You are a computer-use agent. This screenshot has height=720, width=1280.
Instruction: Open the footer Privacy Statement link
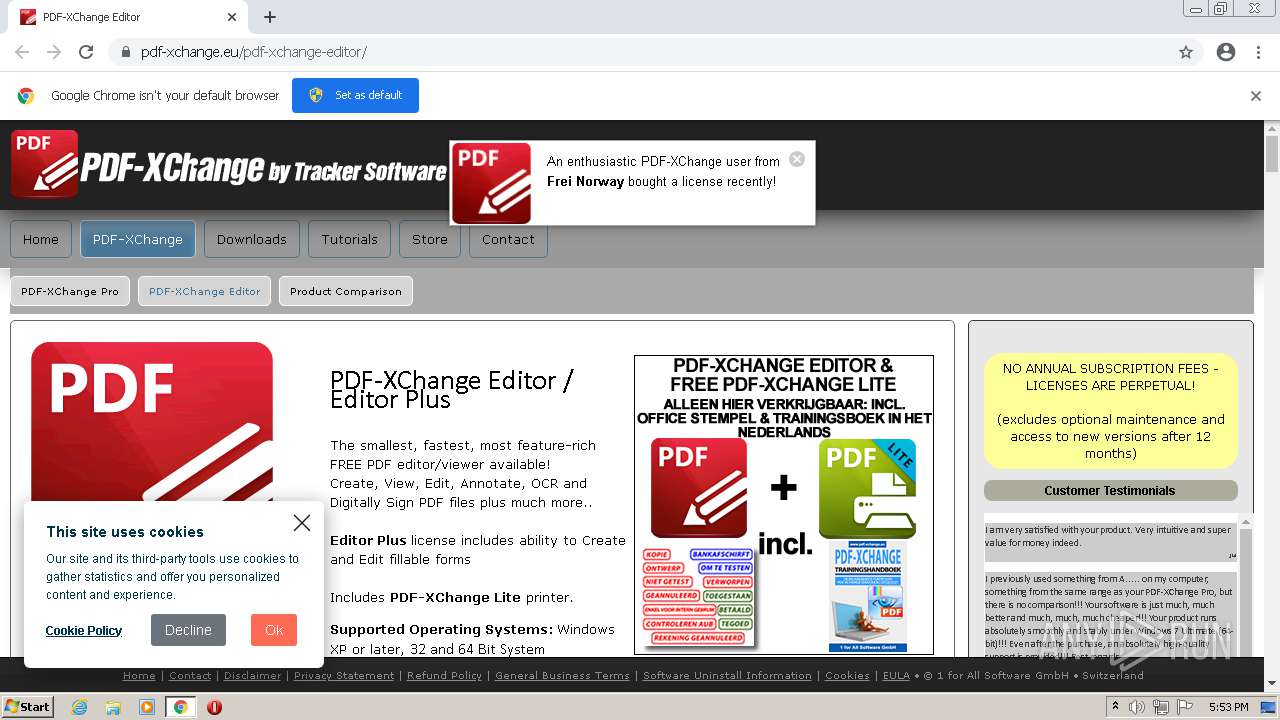click(x=344, y=676)
